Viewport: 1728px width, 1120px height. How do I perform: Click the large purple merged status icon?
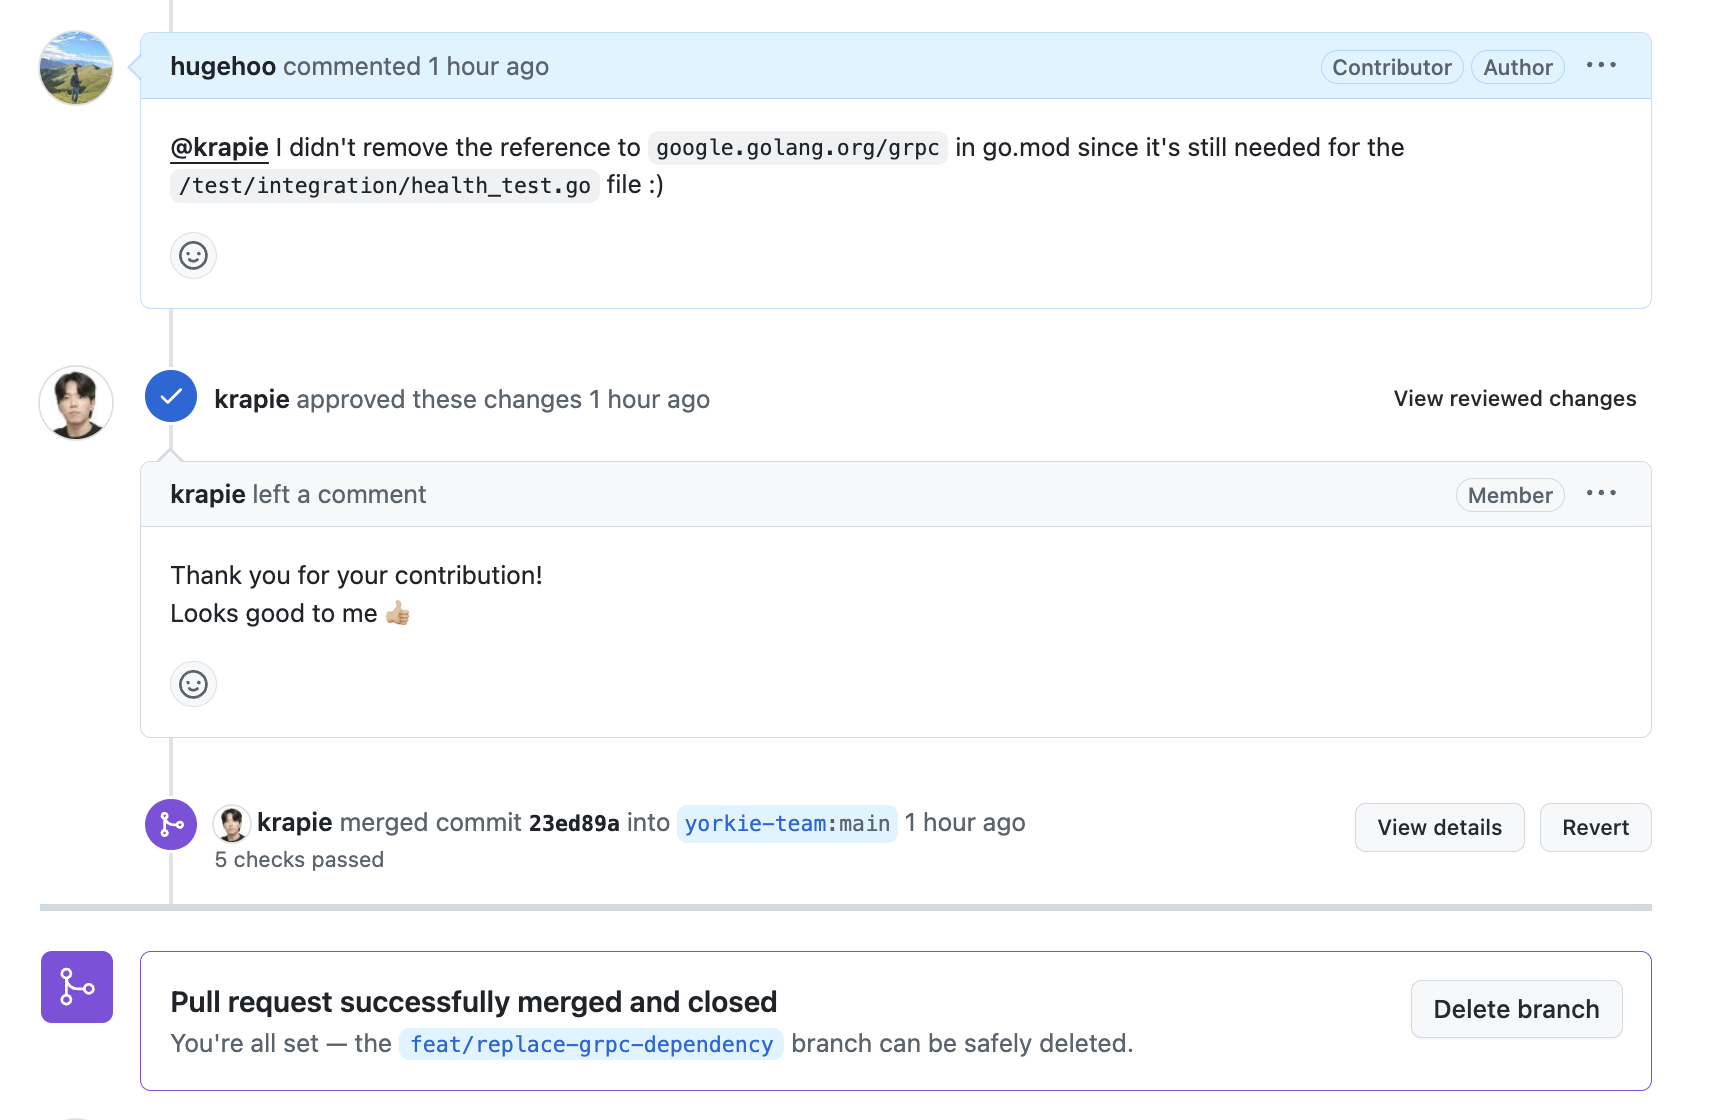pyautogui.click(x=77, y=987)
